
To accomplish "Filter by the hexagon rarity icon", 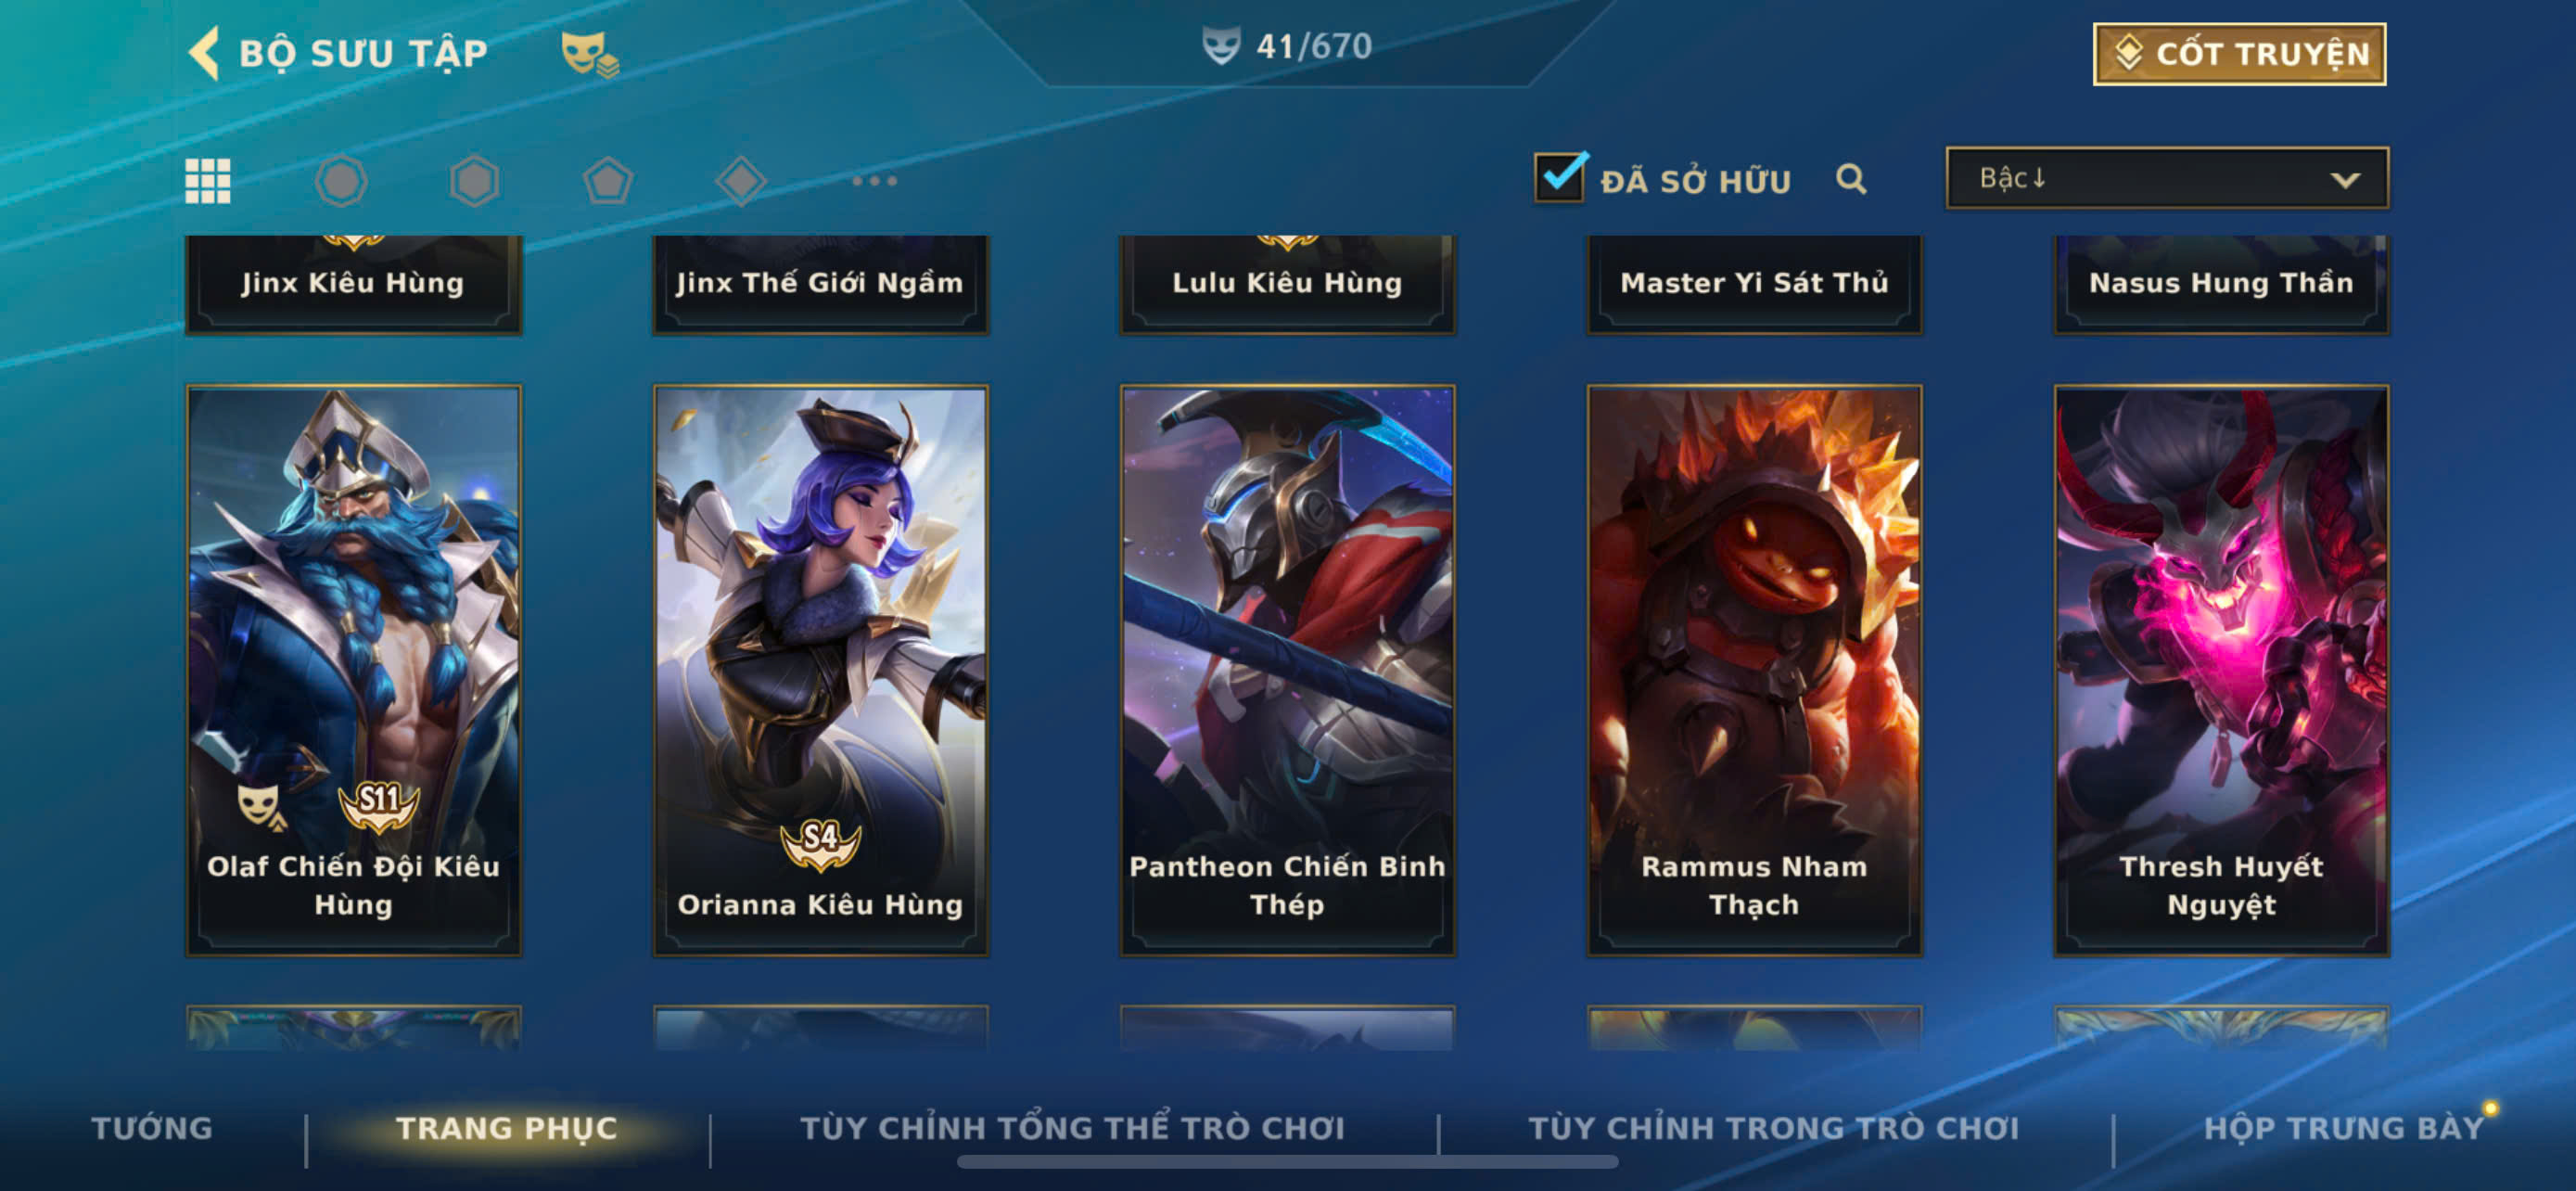I will [474, 181].
